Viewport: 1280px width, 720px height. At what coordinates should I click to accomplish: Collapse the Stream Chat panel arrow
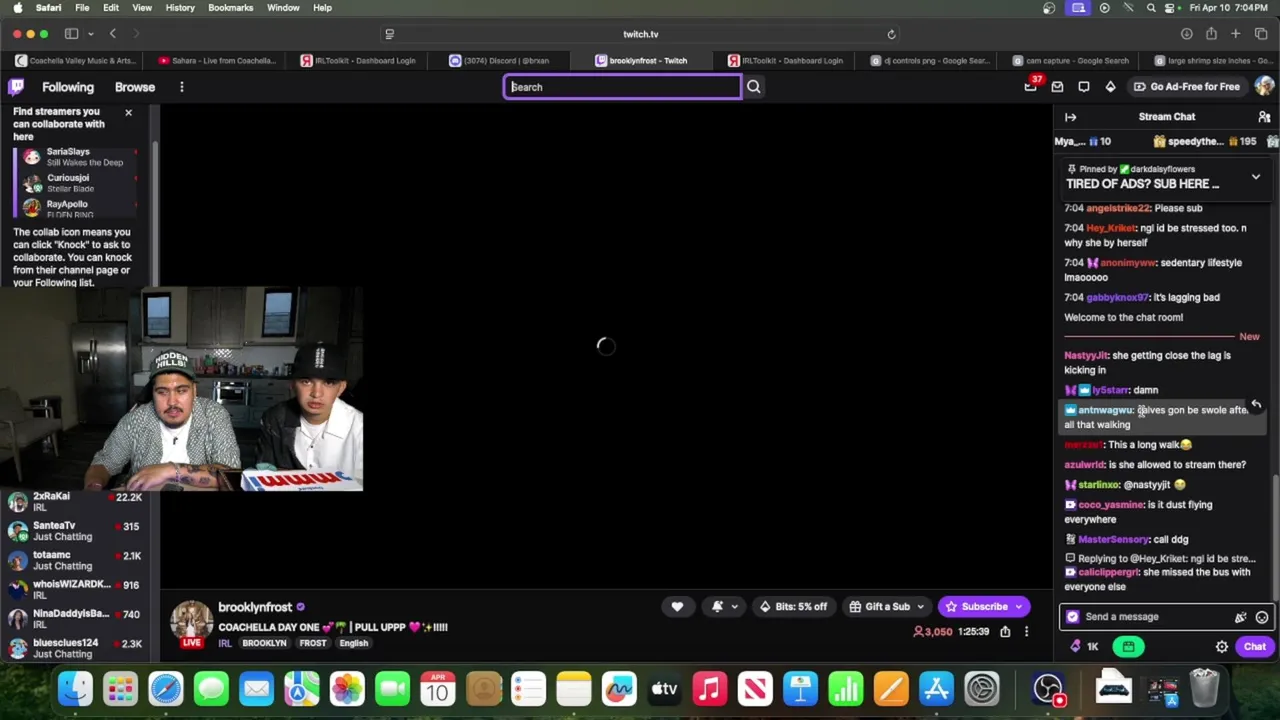pyautogui.click(x=1071, y=117)
